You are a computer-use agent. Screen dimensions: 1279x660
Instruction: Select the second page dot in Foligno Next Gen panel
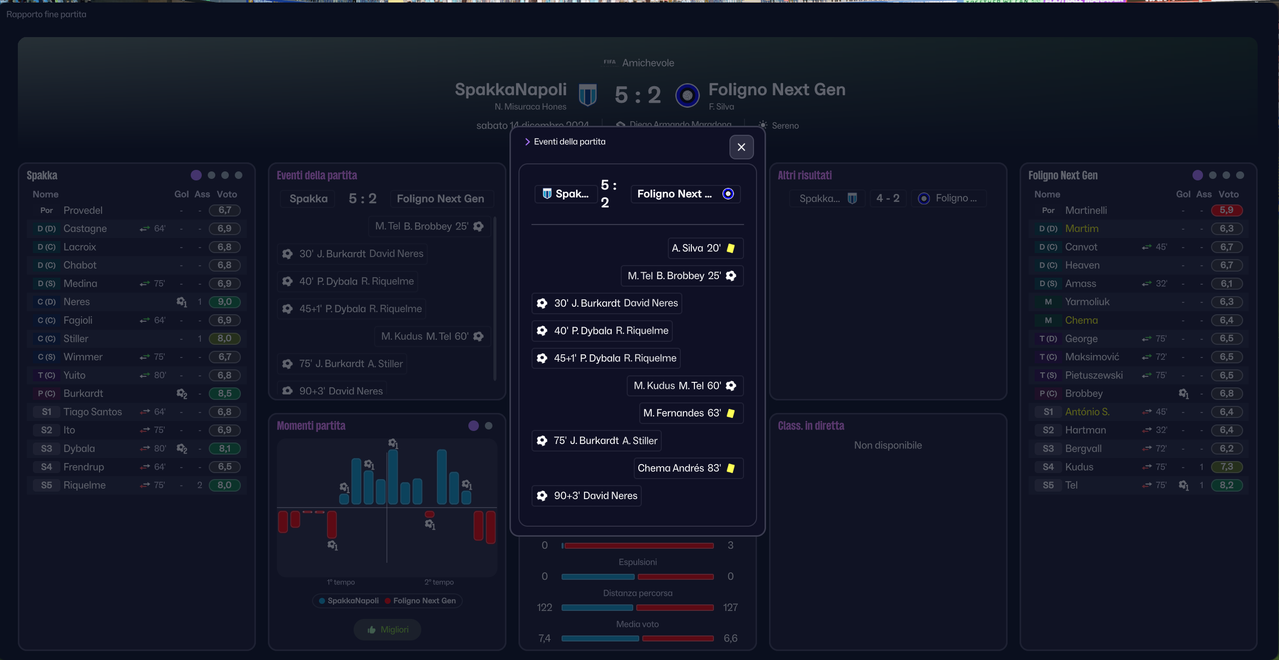point(1213,175)
